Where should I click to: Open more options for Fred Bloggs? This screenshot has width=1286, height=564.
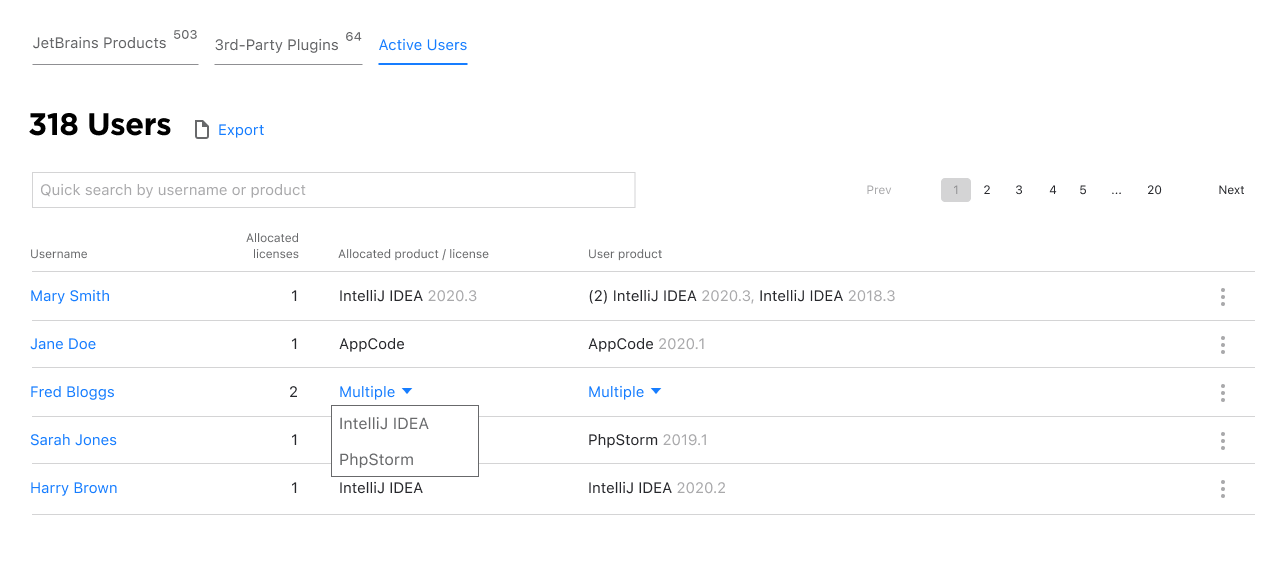coord(1222,393)
